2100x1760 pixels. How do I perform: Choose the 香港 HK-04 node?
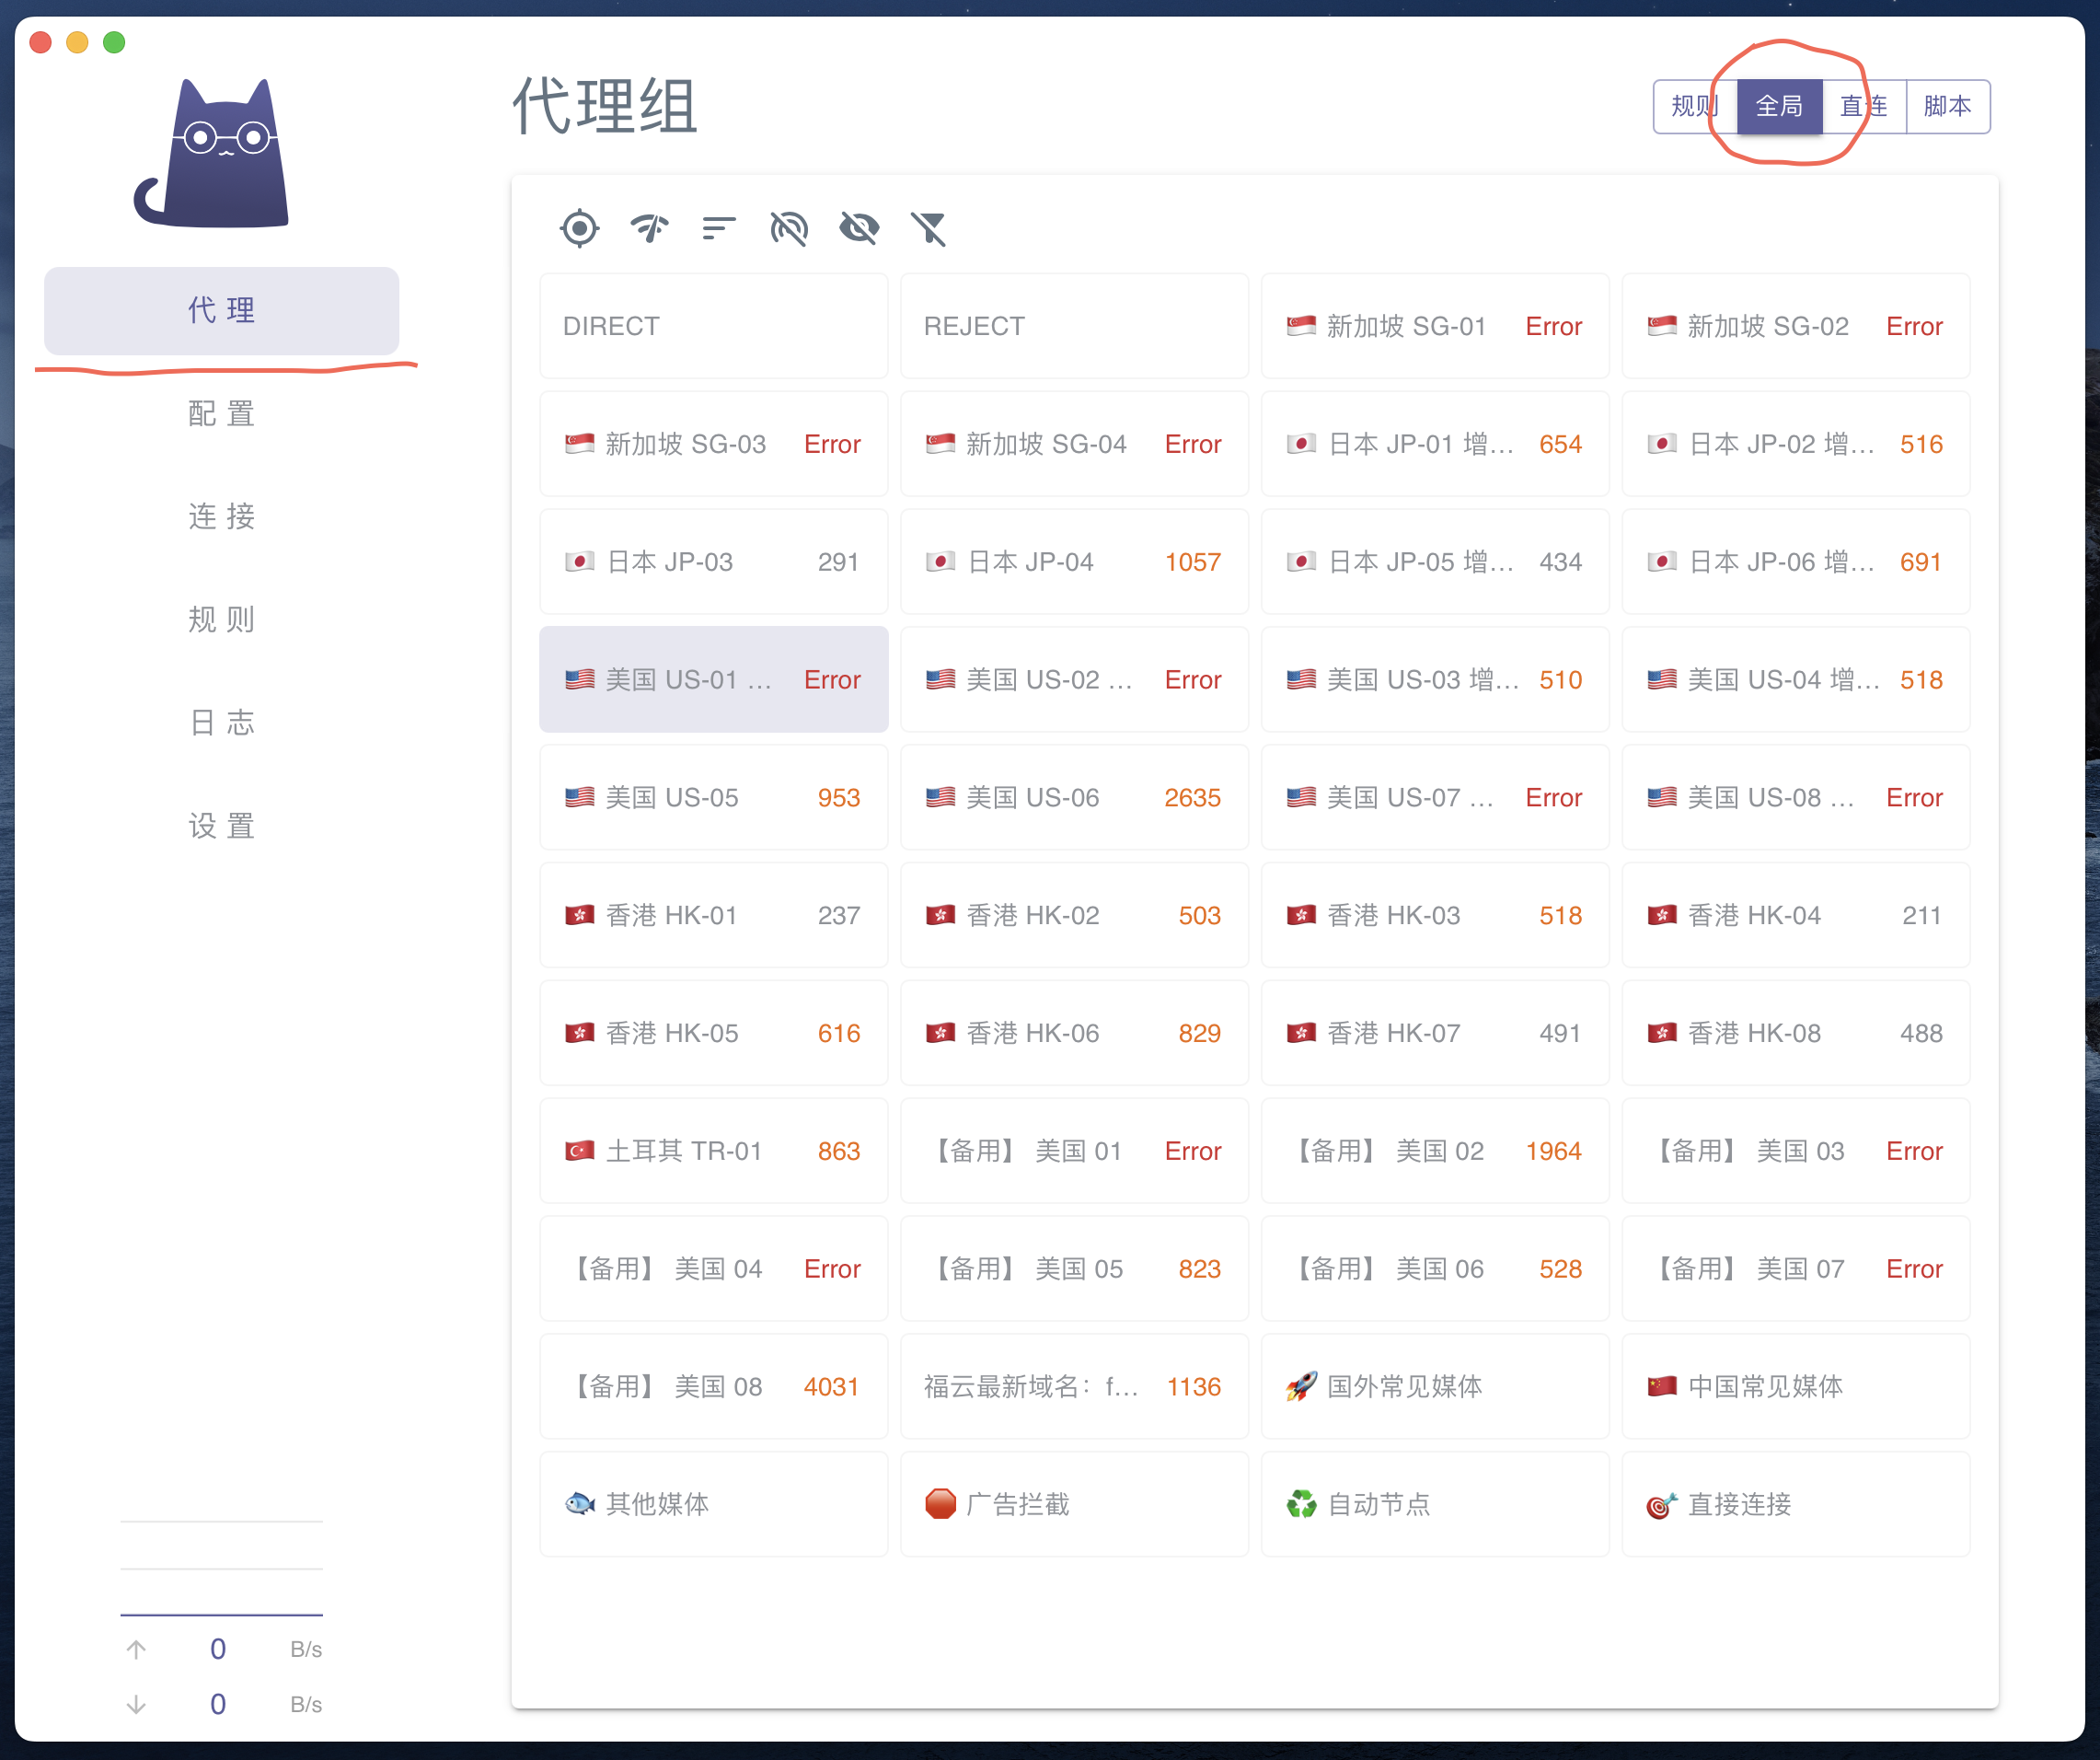pyautogui.click(x=1795, y=915)
